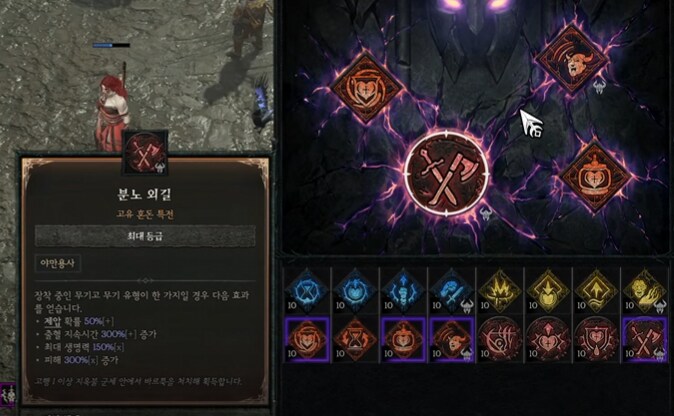Select the yellow spiky burst perk
This screenshot has height=416, width=674.
[x=500, y=292]
